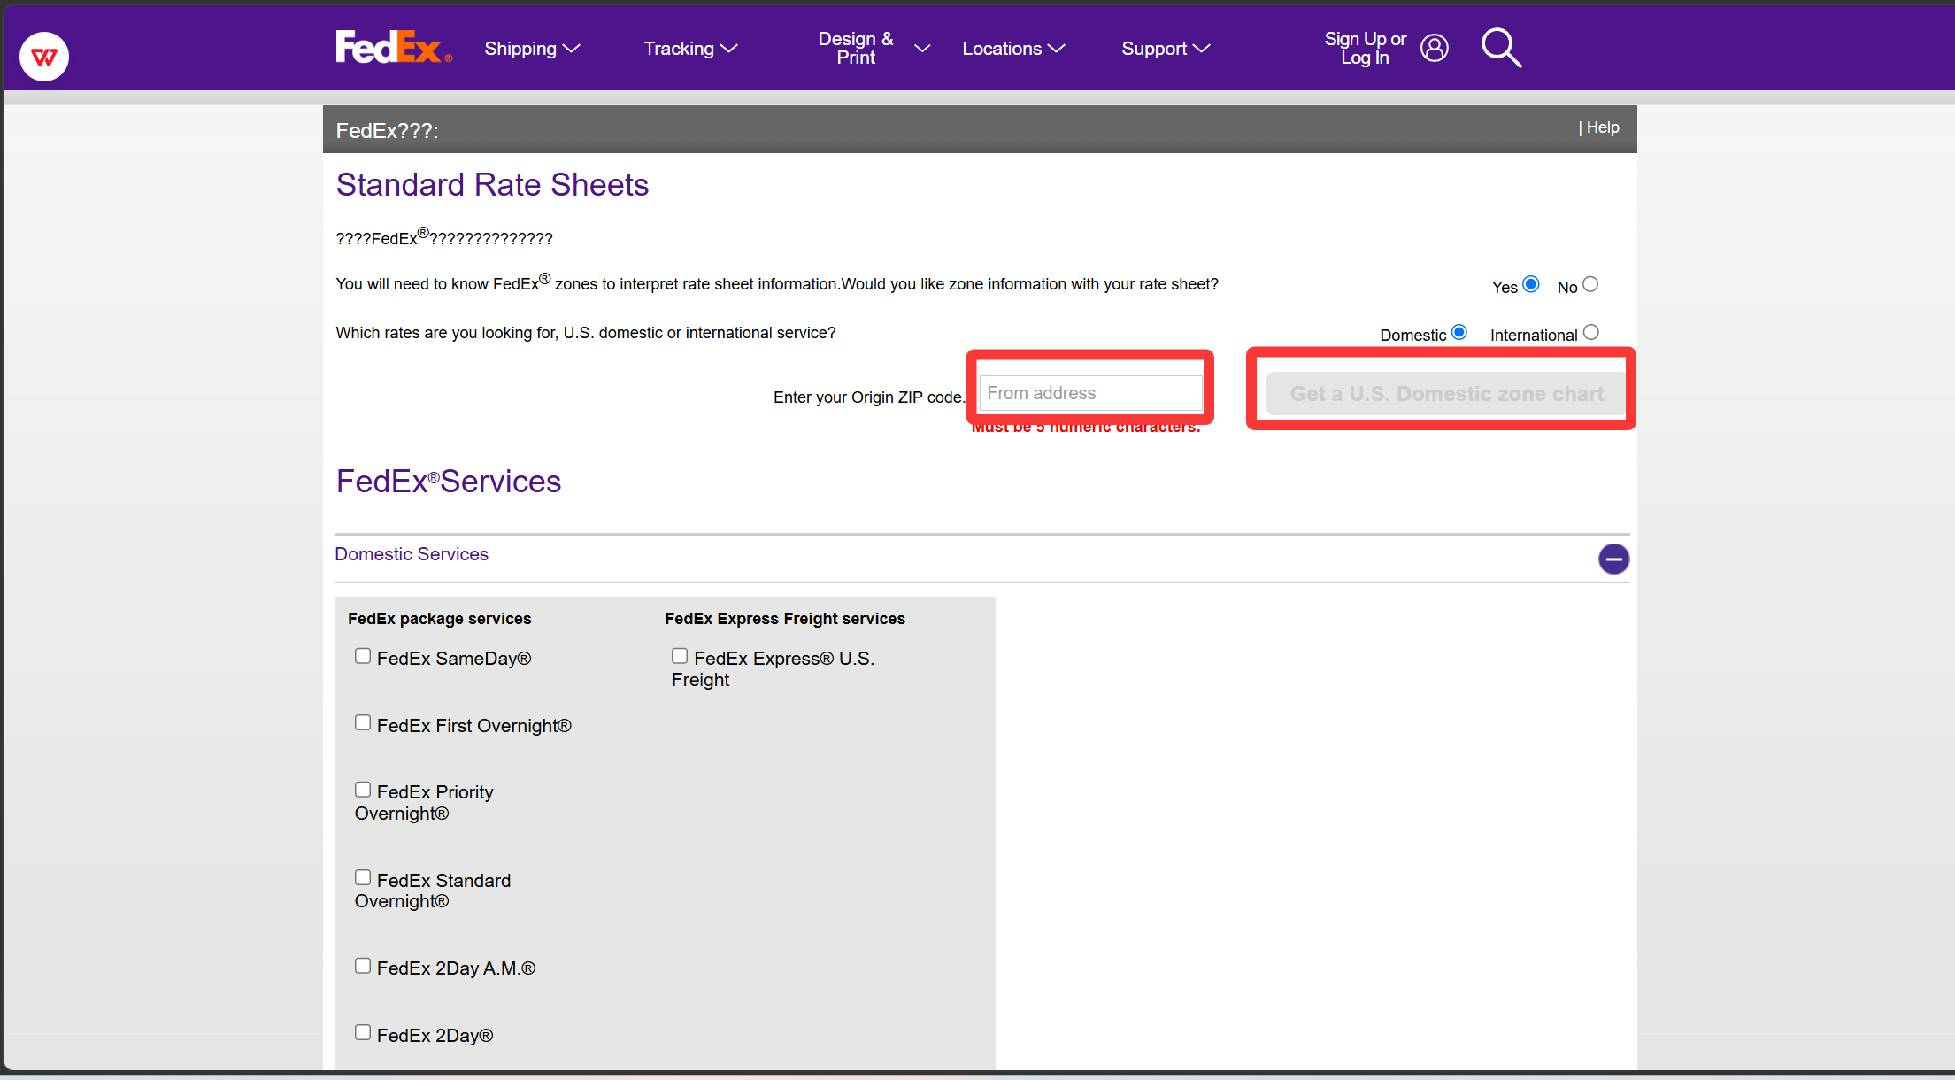Screen dimensions: 1955x1080
Task: Open the WPS floating icon
Action: pos(44,57)
